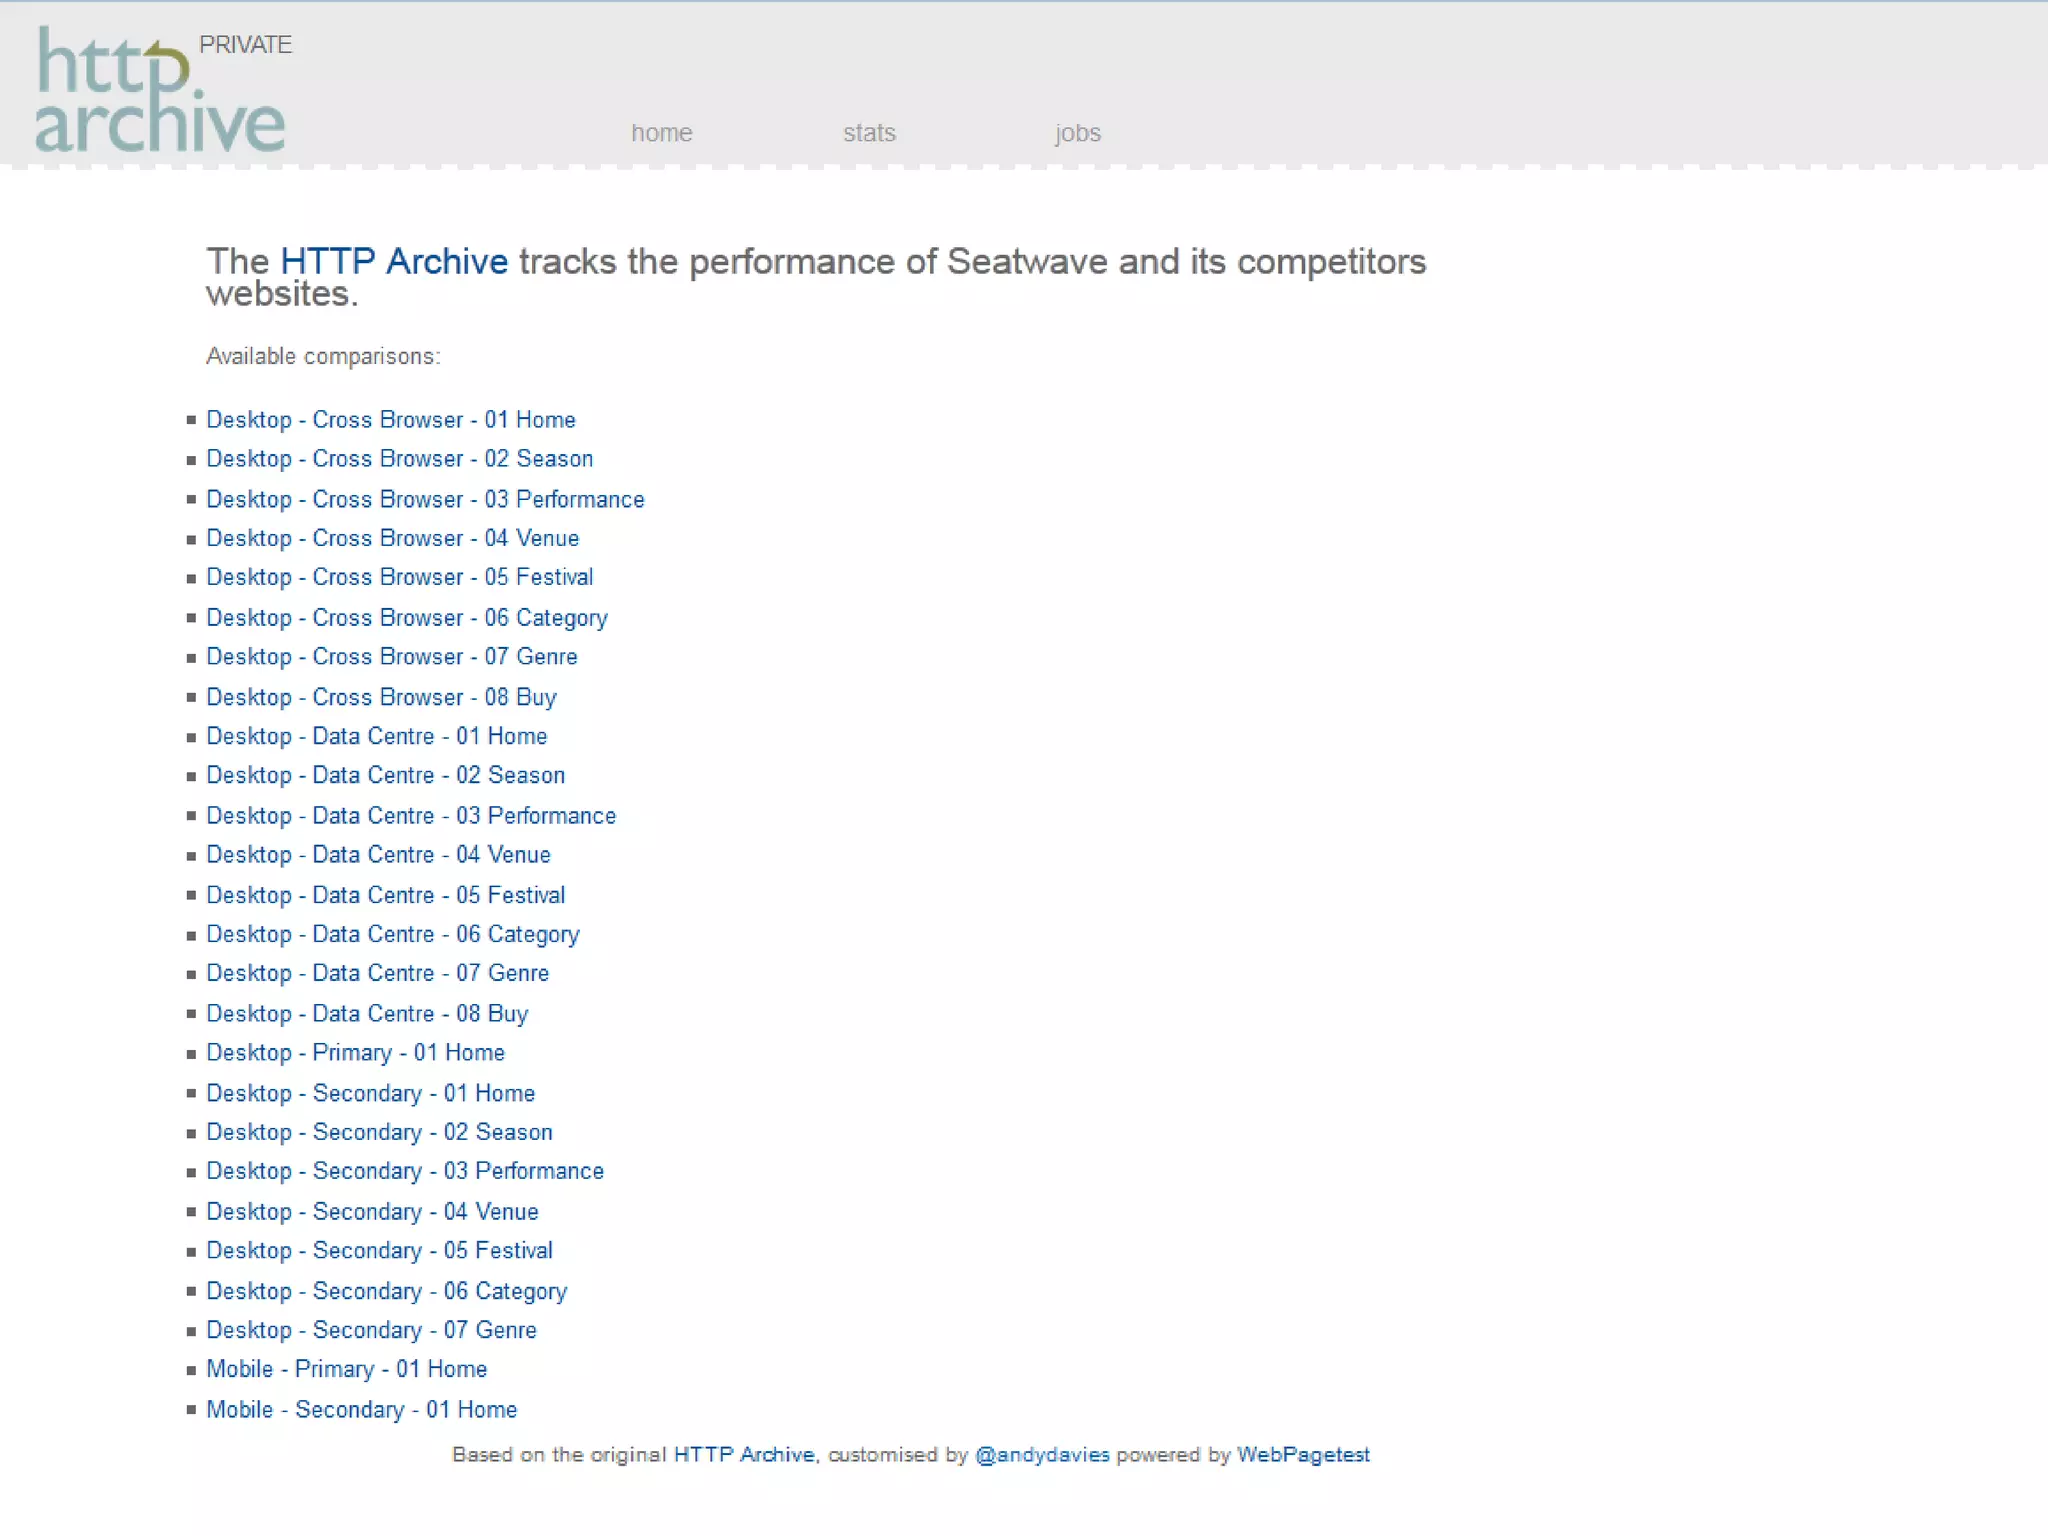The image size is (2048, 1536).
Task: Open Desktop - Data Centre - 08 Buy
Action: click(366, 1014)
